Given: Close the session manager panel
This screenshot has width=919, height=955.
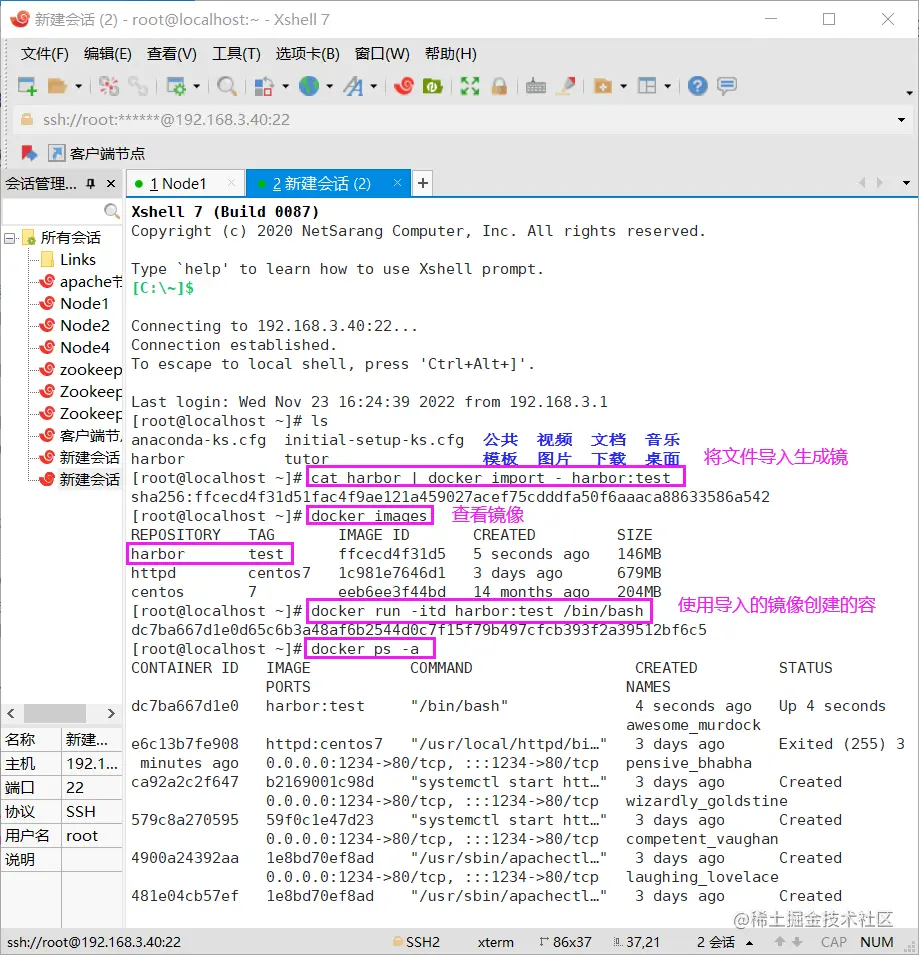Looking at the screenshot, I should click(x=111, y=183).
